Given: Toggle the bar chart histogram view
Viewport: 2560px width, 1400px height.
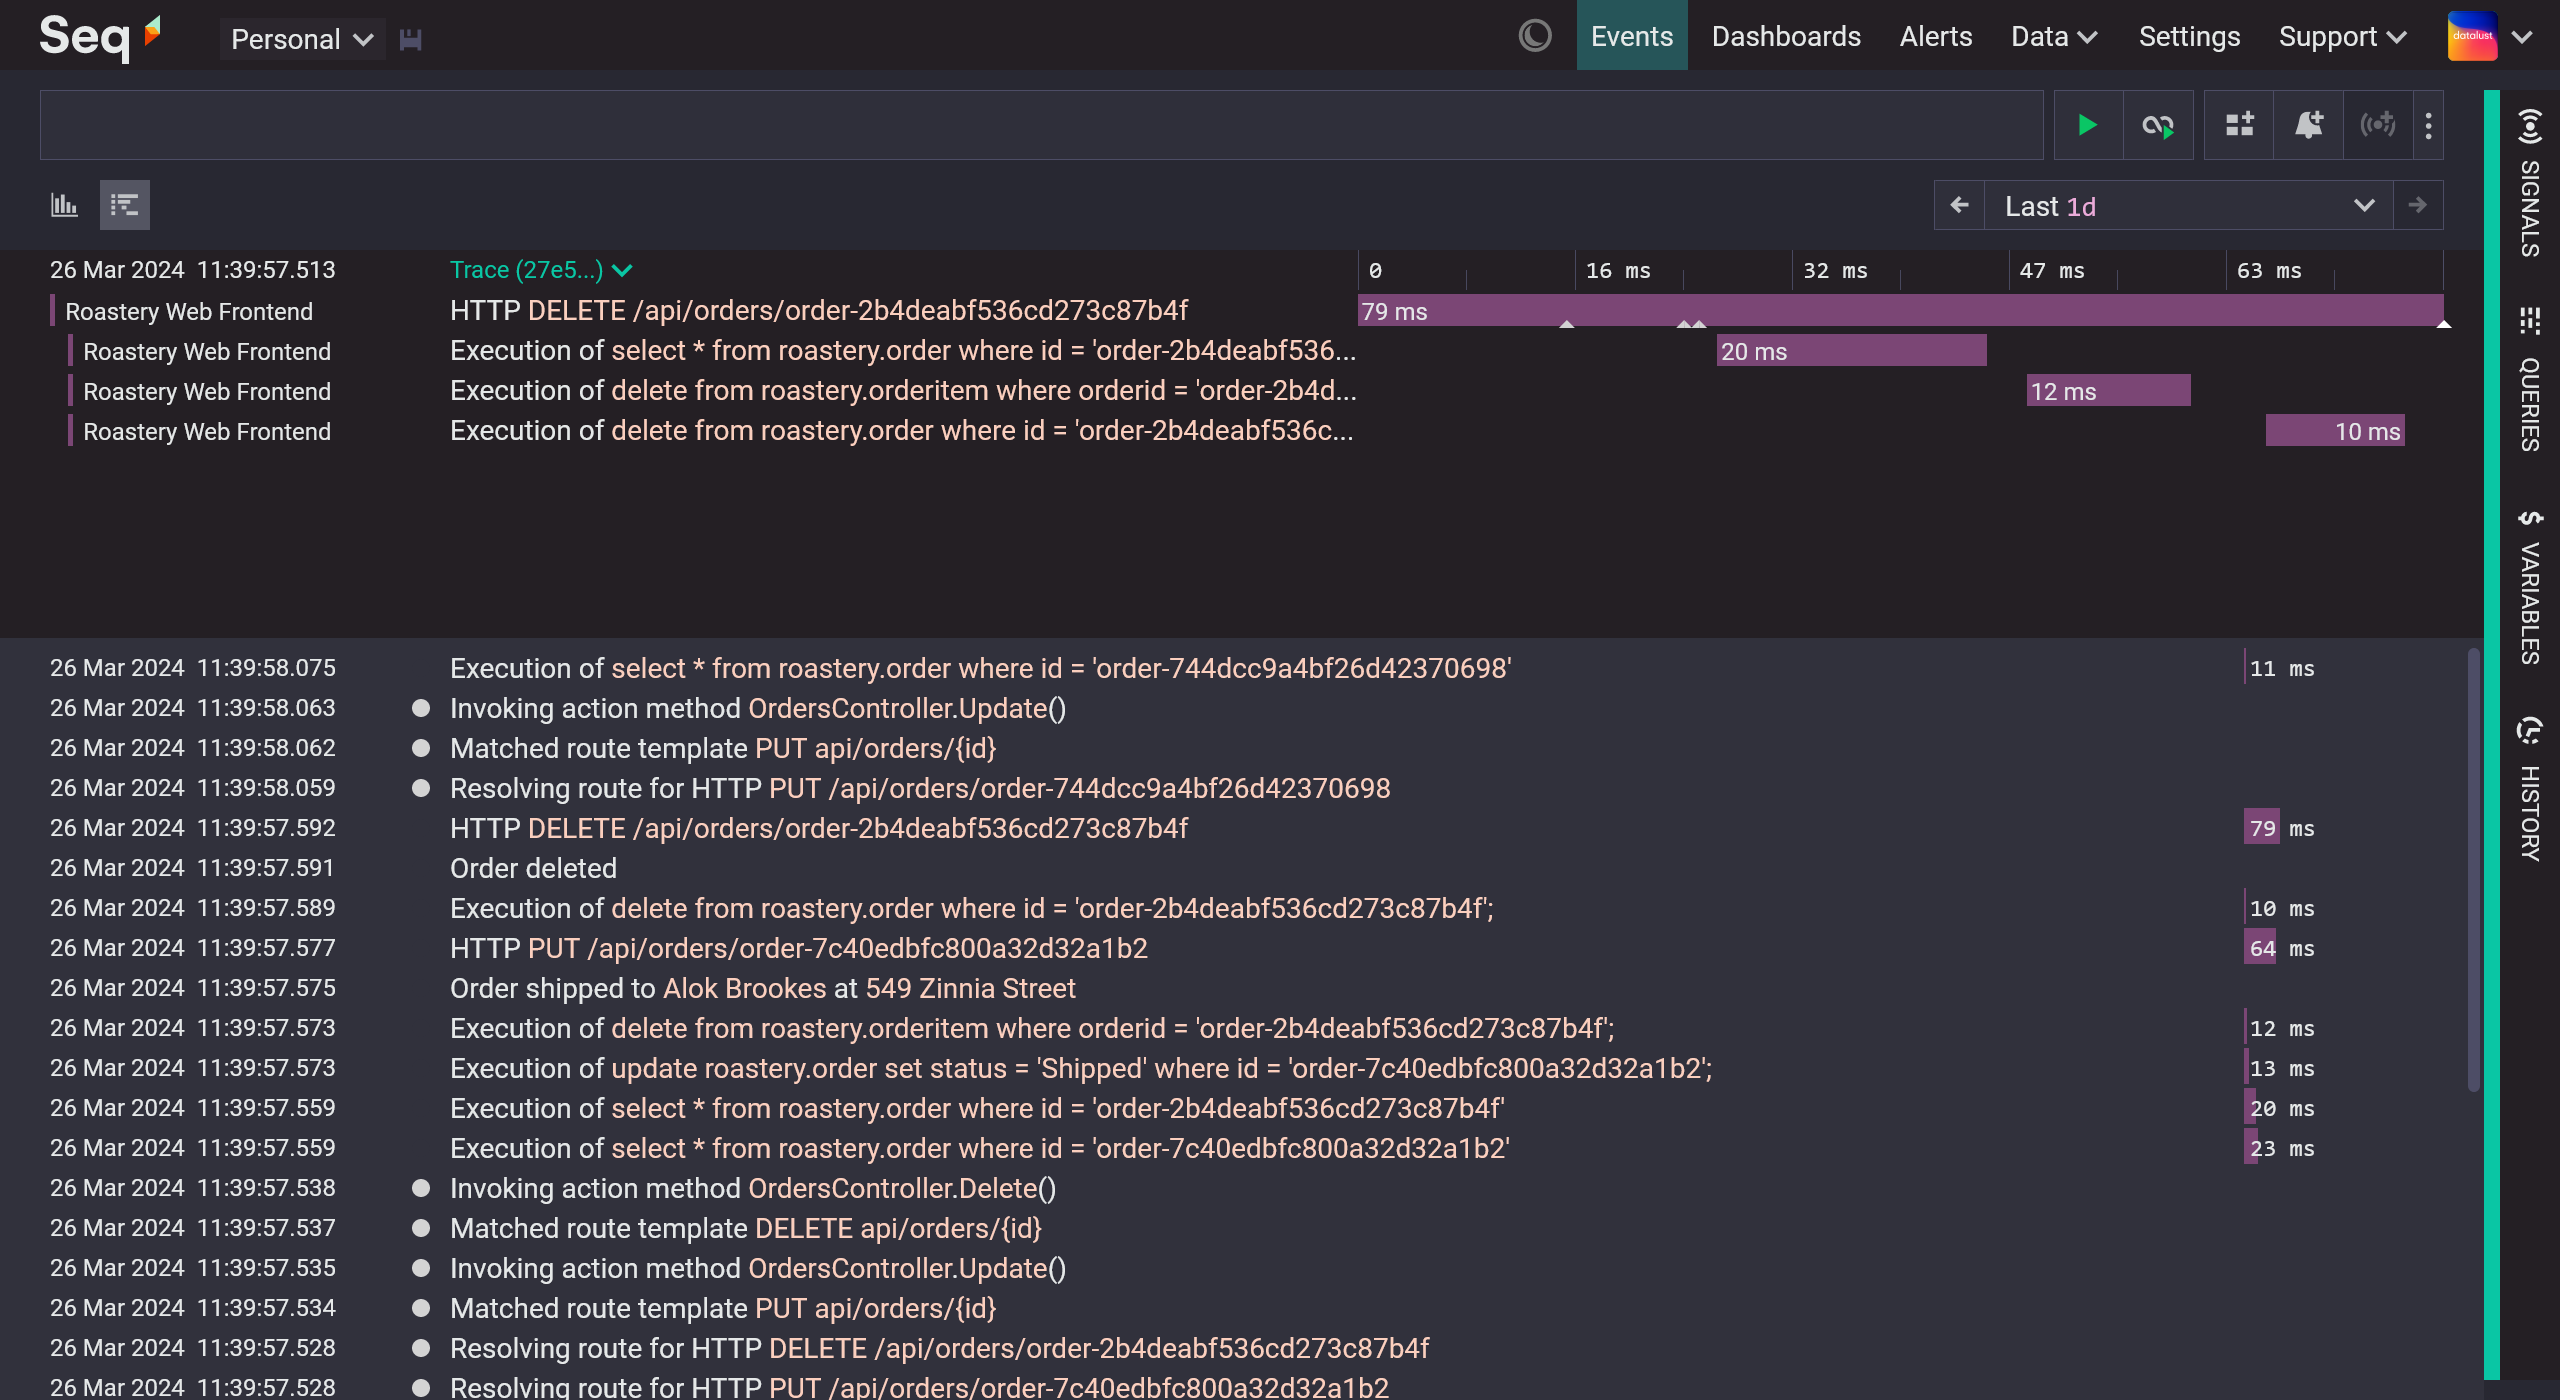Looking at the screenshot, I should pyautogui.click(x=64, y=205).
